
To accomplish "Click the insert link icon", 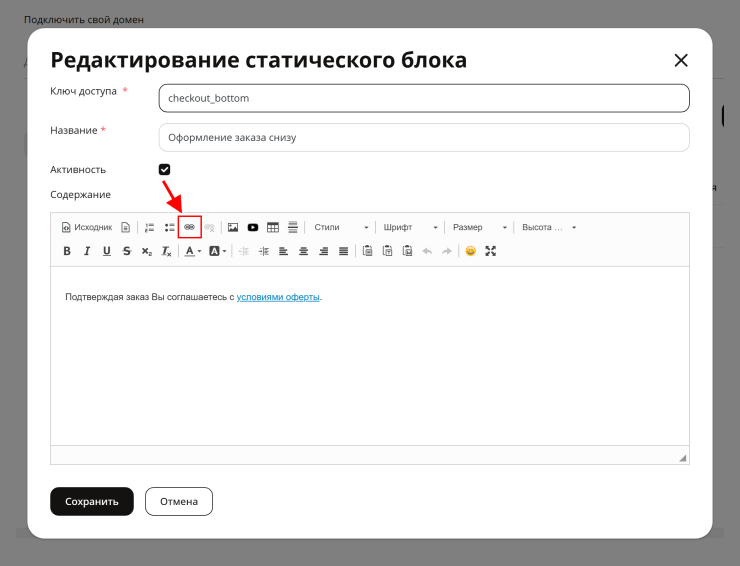I will point(190,227).
